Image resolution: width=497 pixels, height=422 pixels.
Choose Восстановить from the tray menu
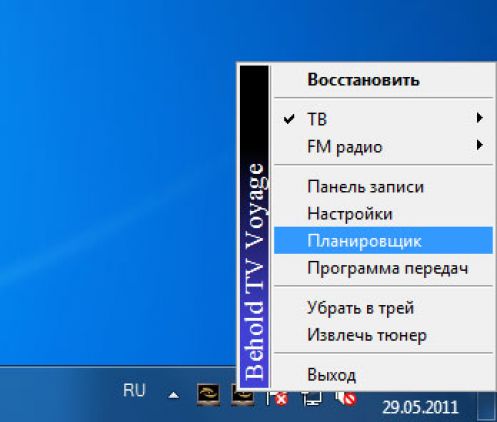tap(383, 80)
